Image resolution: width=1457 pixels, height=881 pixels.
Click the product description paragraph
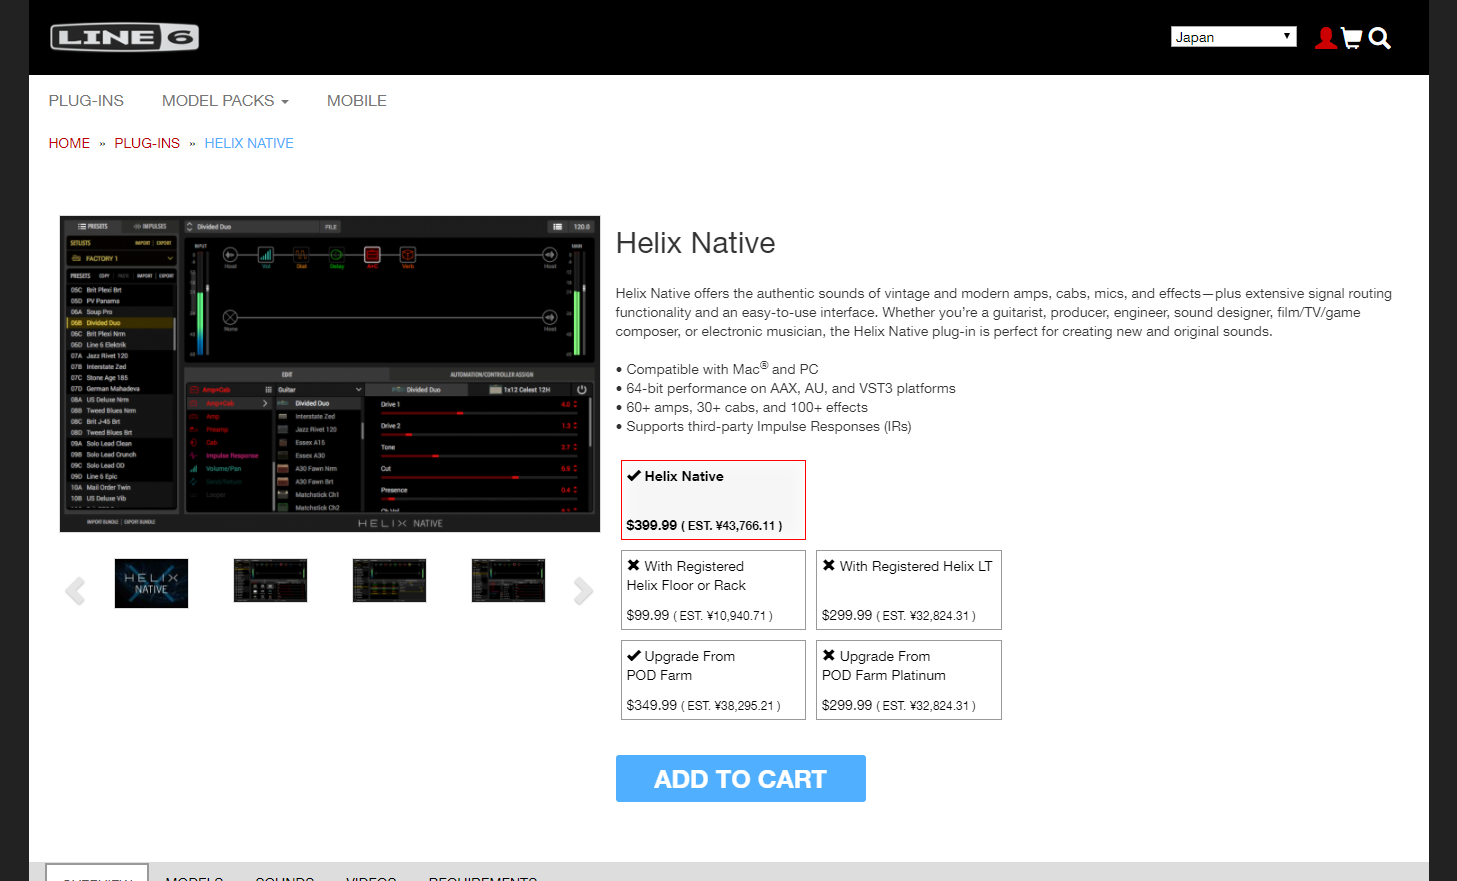1004,312
